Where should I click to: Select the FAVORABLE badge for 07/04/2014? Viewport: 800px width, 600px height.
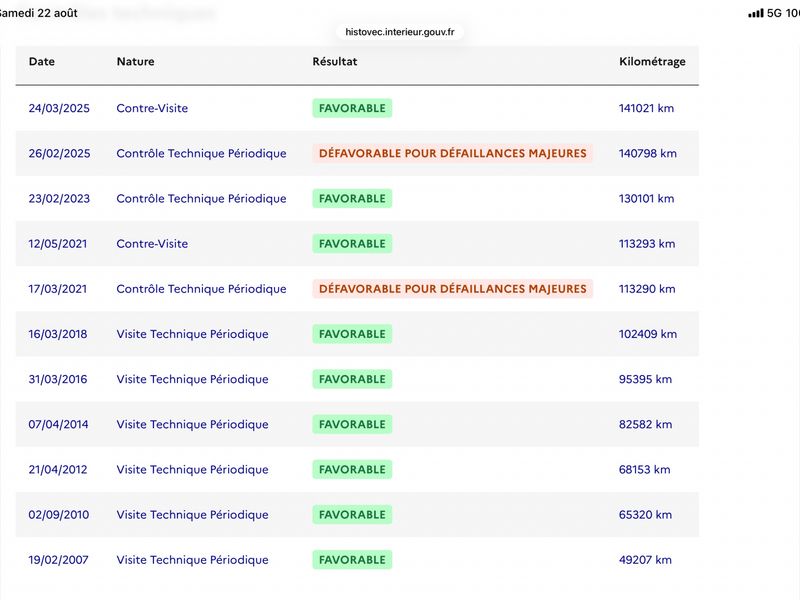(x=352, y=424)
